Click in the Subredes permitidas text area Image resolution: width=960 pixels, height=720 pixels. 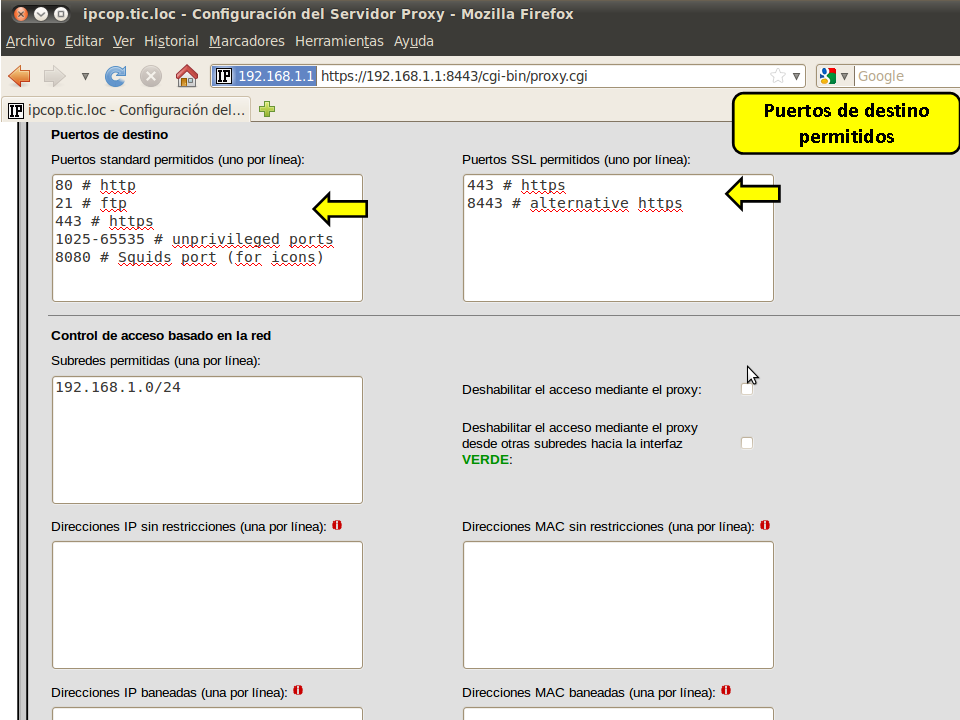coord(207,440)
